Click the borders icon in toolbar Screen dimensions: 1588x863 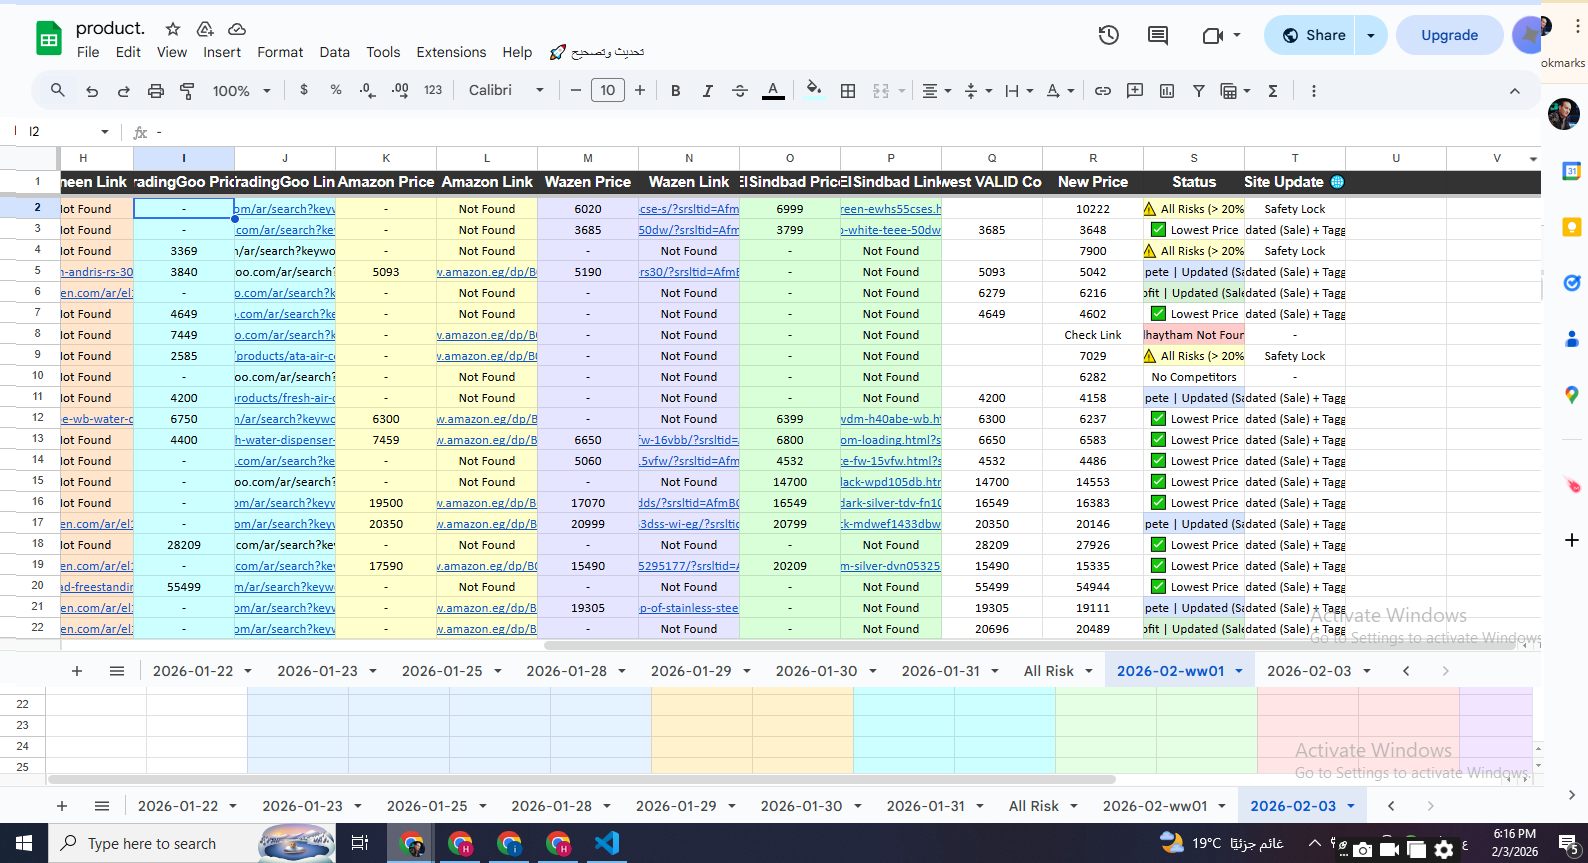pyautogui.click(x=848, y=91)
